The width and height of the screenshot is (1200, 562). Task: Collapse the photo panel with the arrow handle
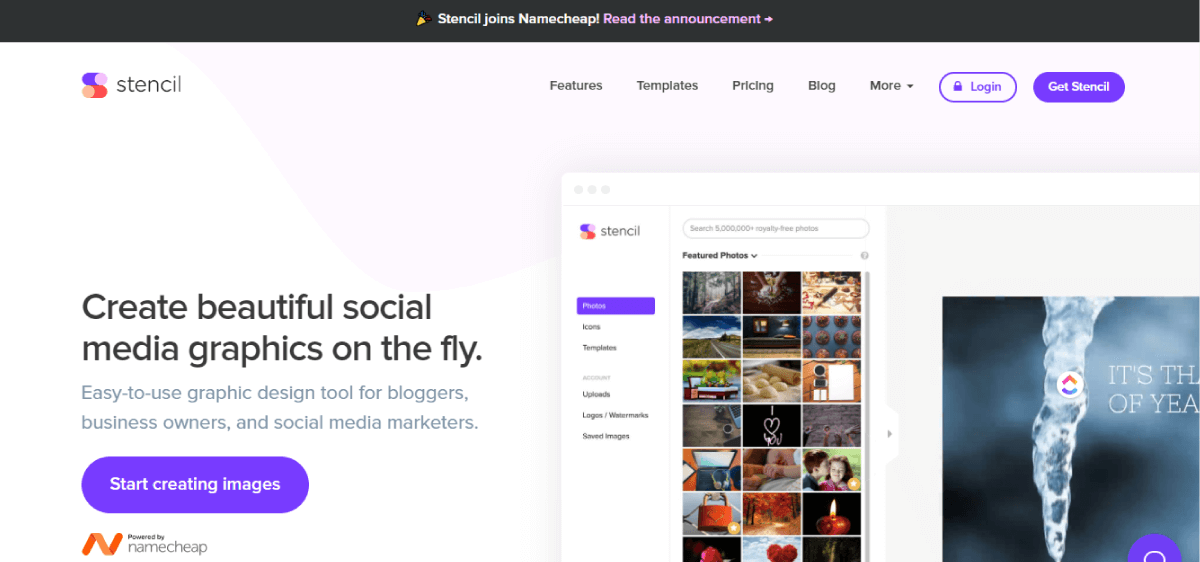pyautogui.click(x=890, y=434)
